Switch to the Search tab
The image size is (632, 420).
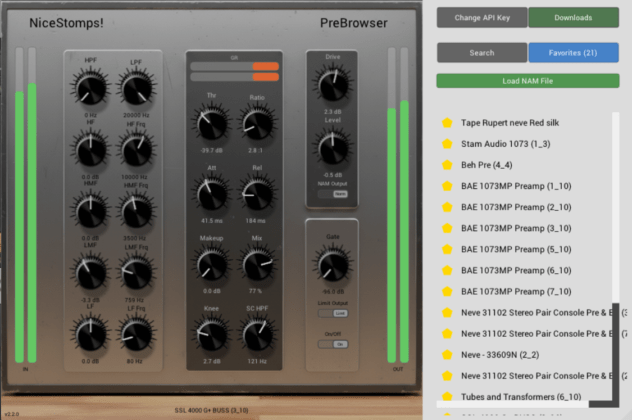point(481,52)
